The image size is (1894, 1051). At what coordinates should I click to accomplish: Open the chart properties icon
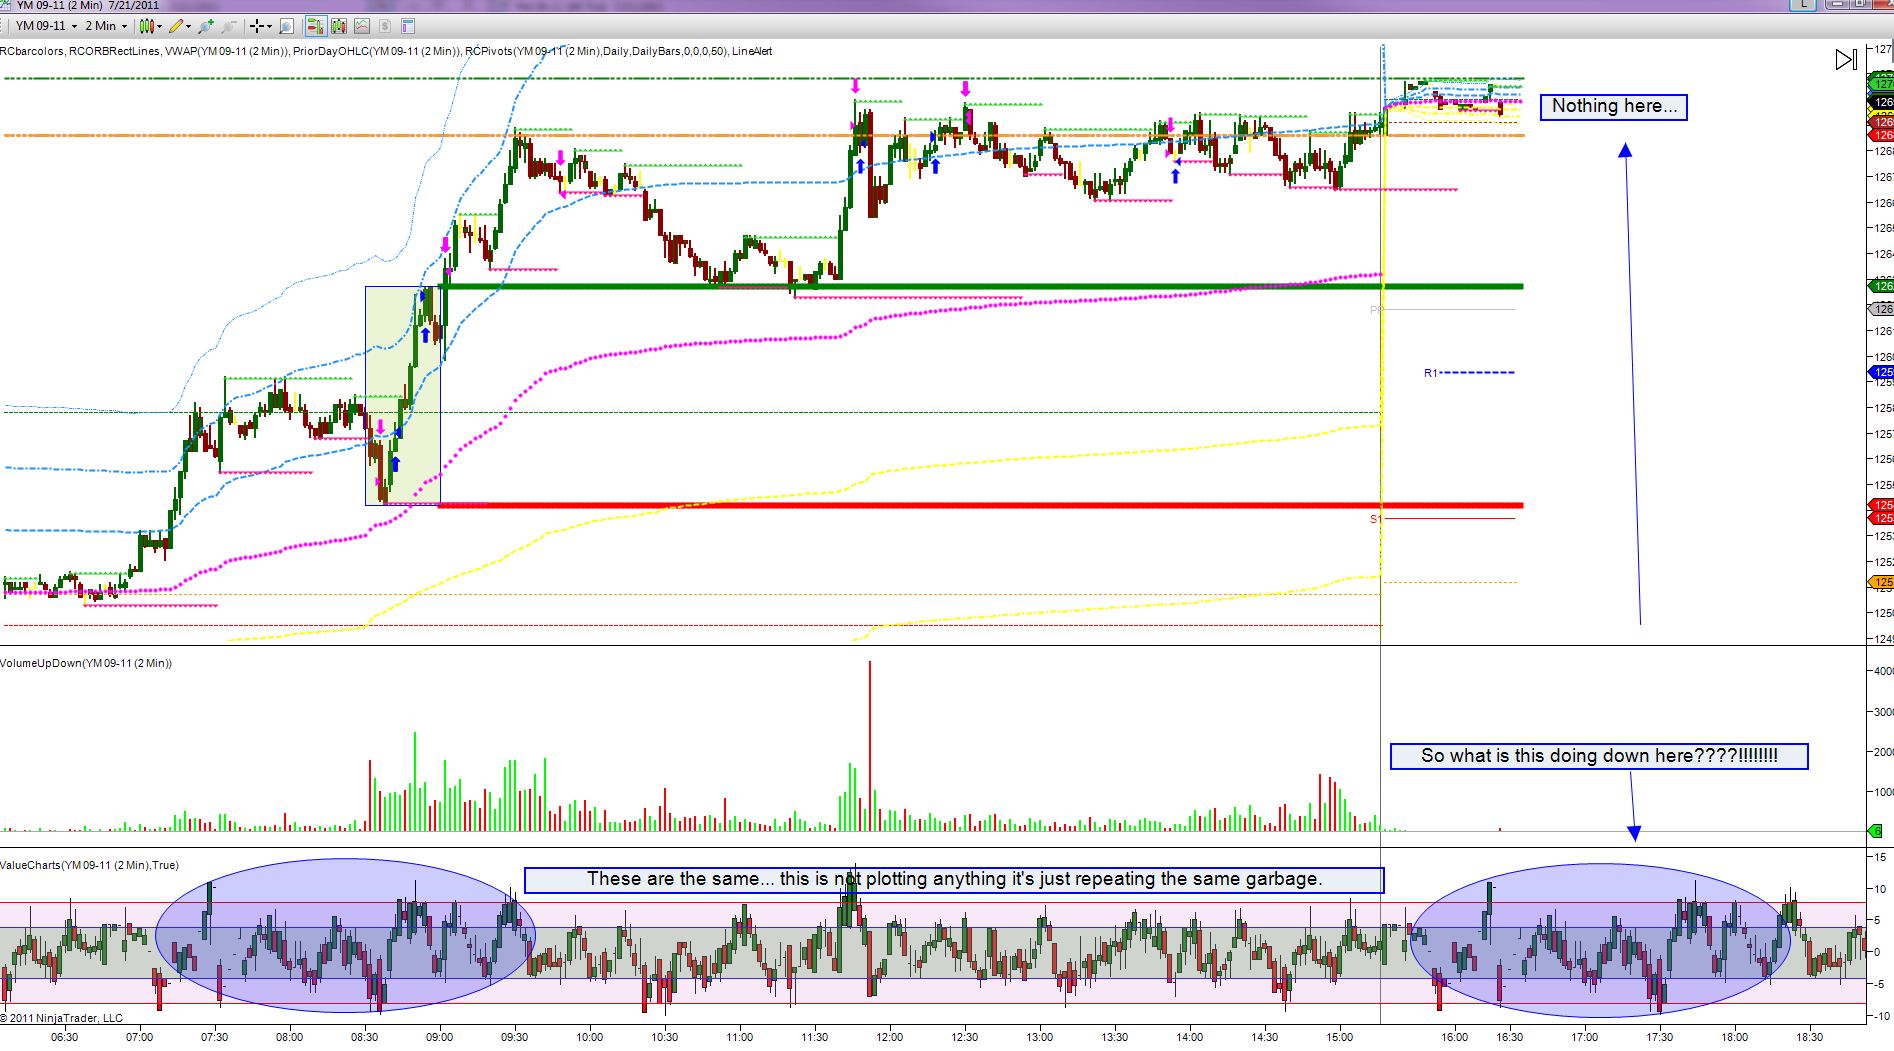tap(408, 26)
